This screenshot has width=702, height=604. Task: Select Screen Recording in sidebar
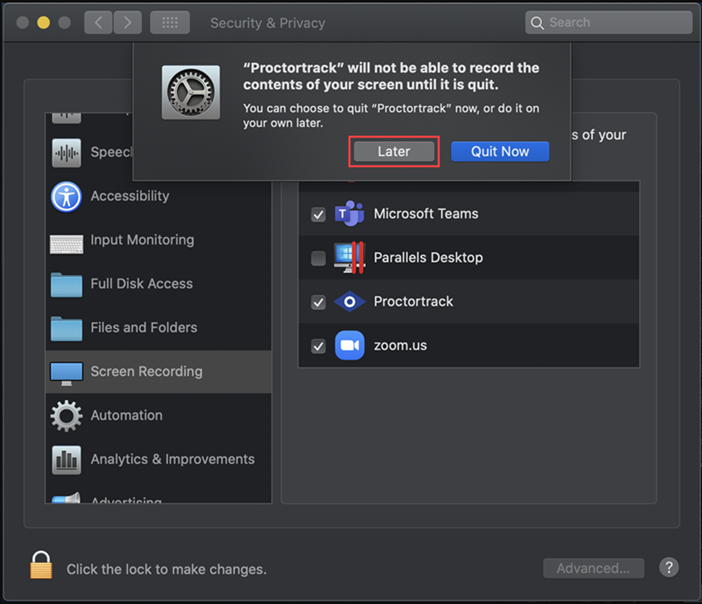tap(158, 372)
